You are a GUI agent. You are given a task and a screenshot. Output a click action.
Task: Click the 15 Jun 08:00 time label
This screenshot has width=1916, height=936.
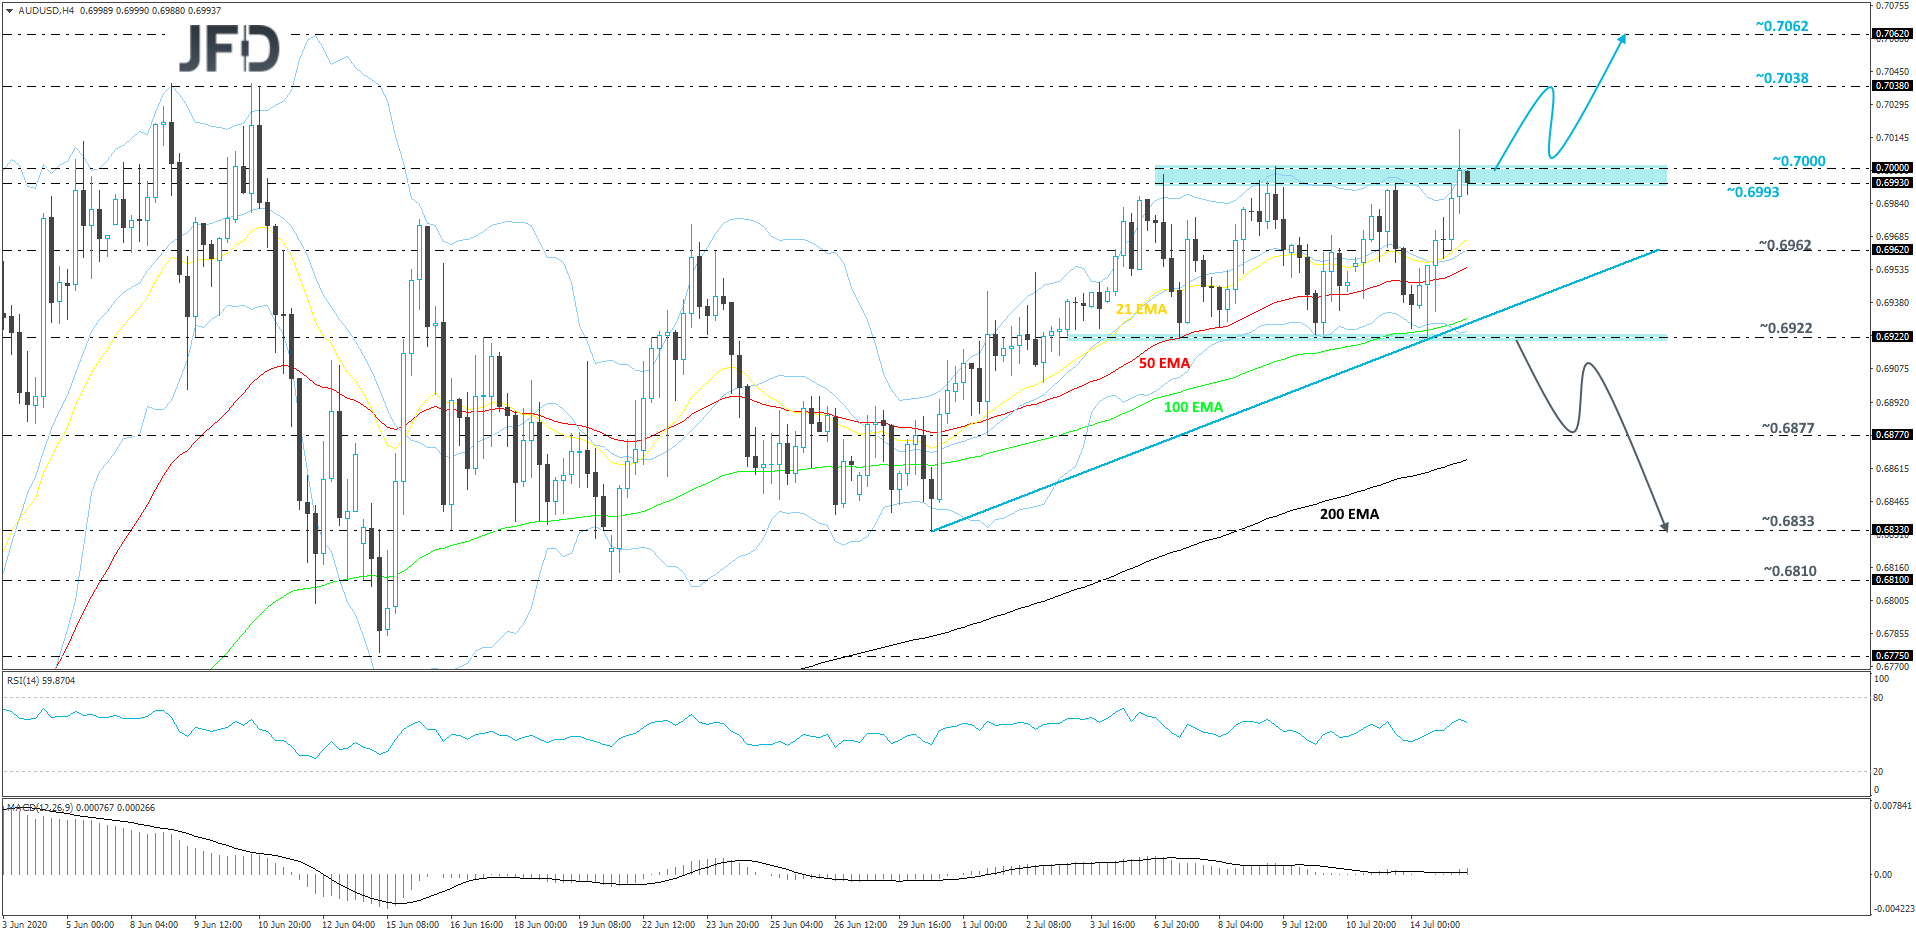pos(412,925)
